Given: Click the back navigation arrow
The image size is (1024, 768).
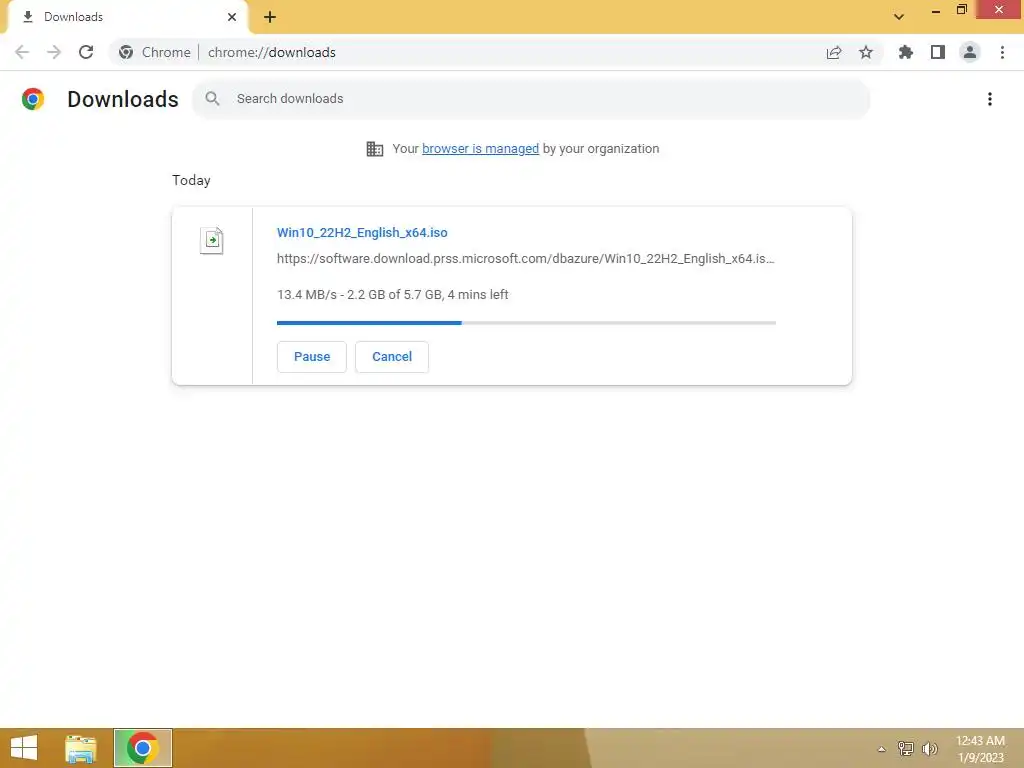Looking at the screenshot, I should tap(22, 52).
